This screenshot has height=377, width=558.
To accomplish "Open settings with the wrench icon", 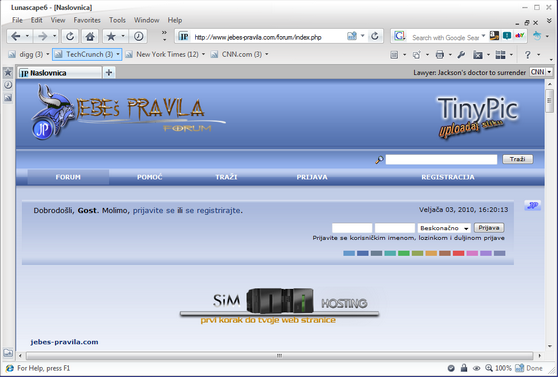I will [x=461, y=54].
